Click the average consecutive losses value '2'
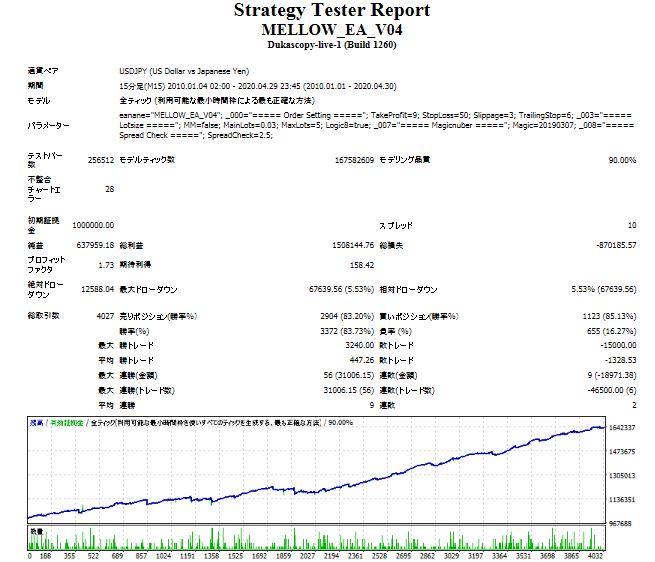The height and width of the screenshot is (562, 655). [x=634, y=405]
